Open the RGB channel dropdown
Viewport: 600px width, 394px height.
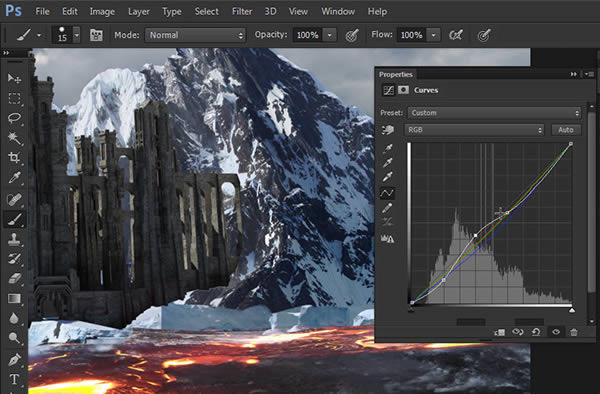[474, 130]
